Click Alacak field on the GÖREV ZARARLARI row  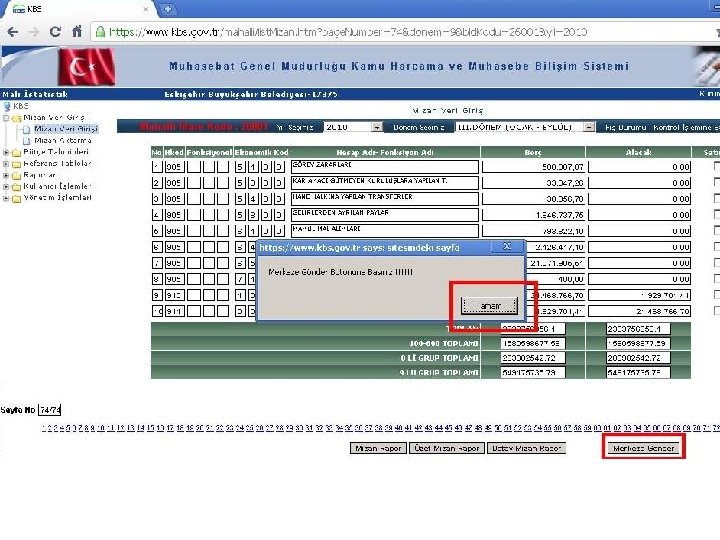pyautogui.click(x=639, y=167)
